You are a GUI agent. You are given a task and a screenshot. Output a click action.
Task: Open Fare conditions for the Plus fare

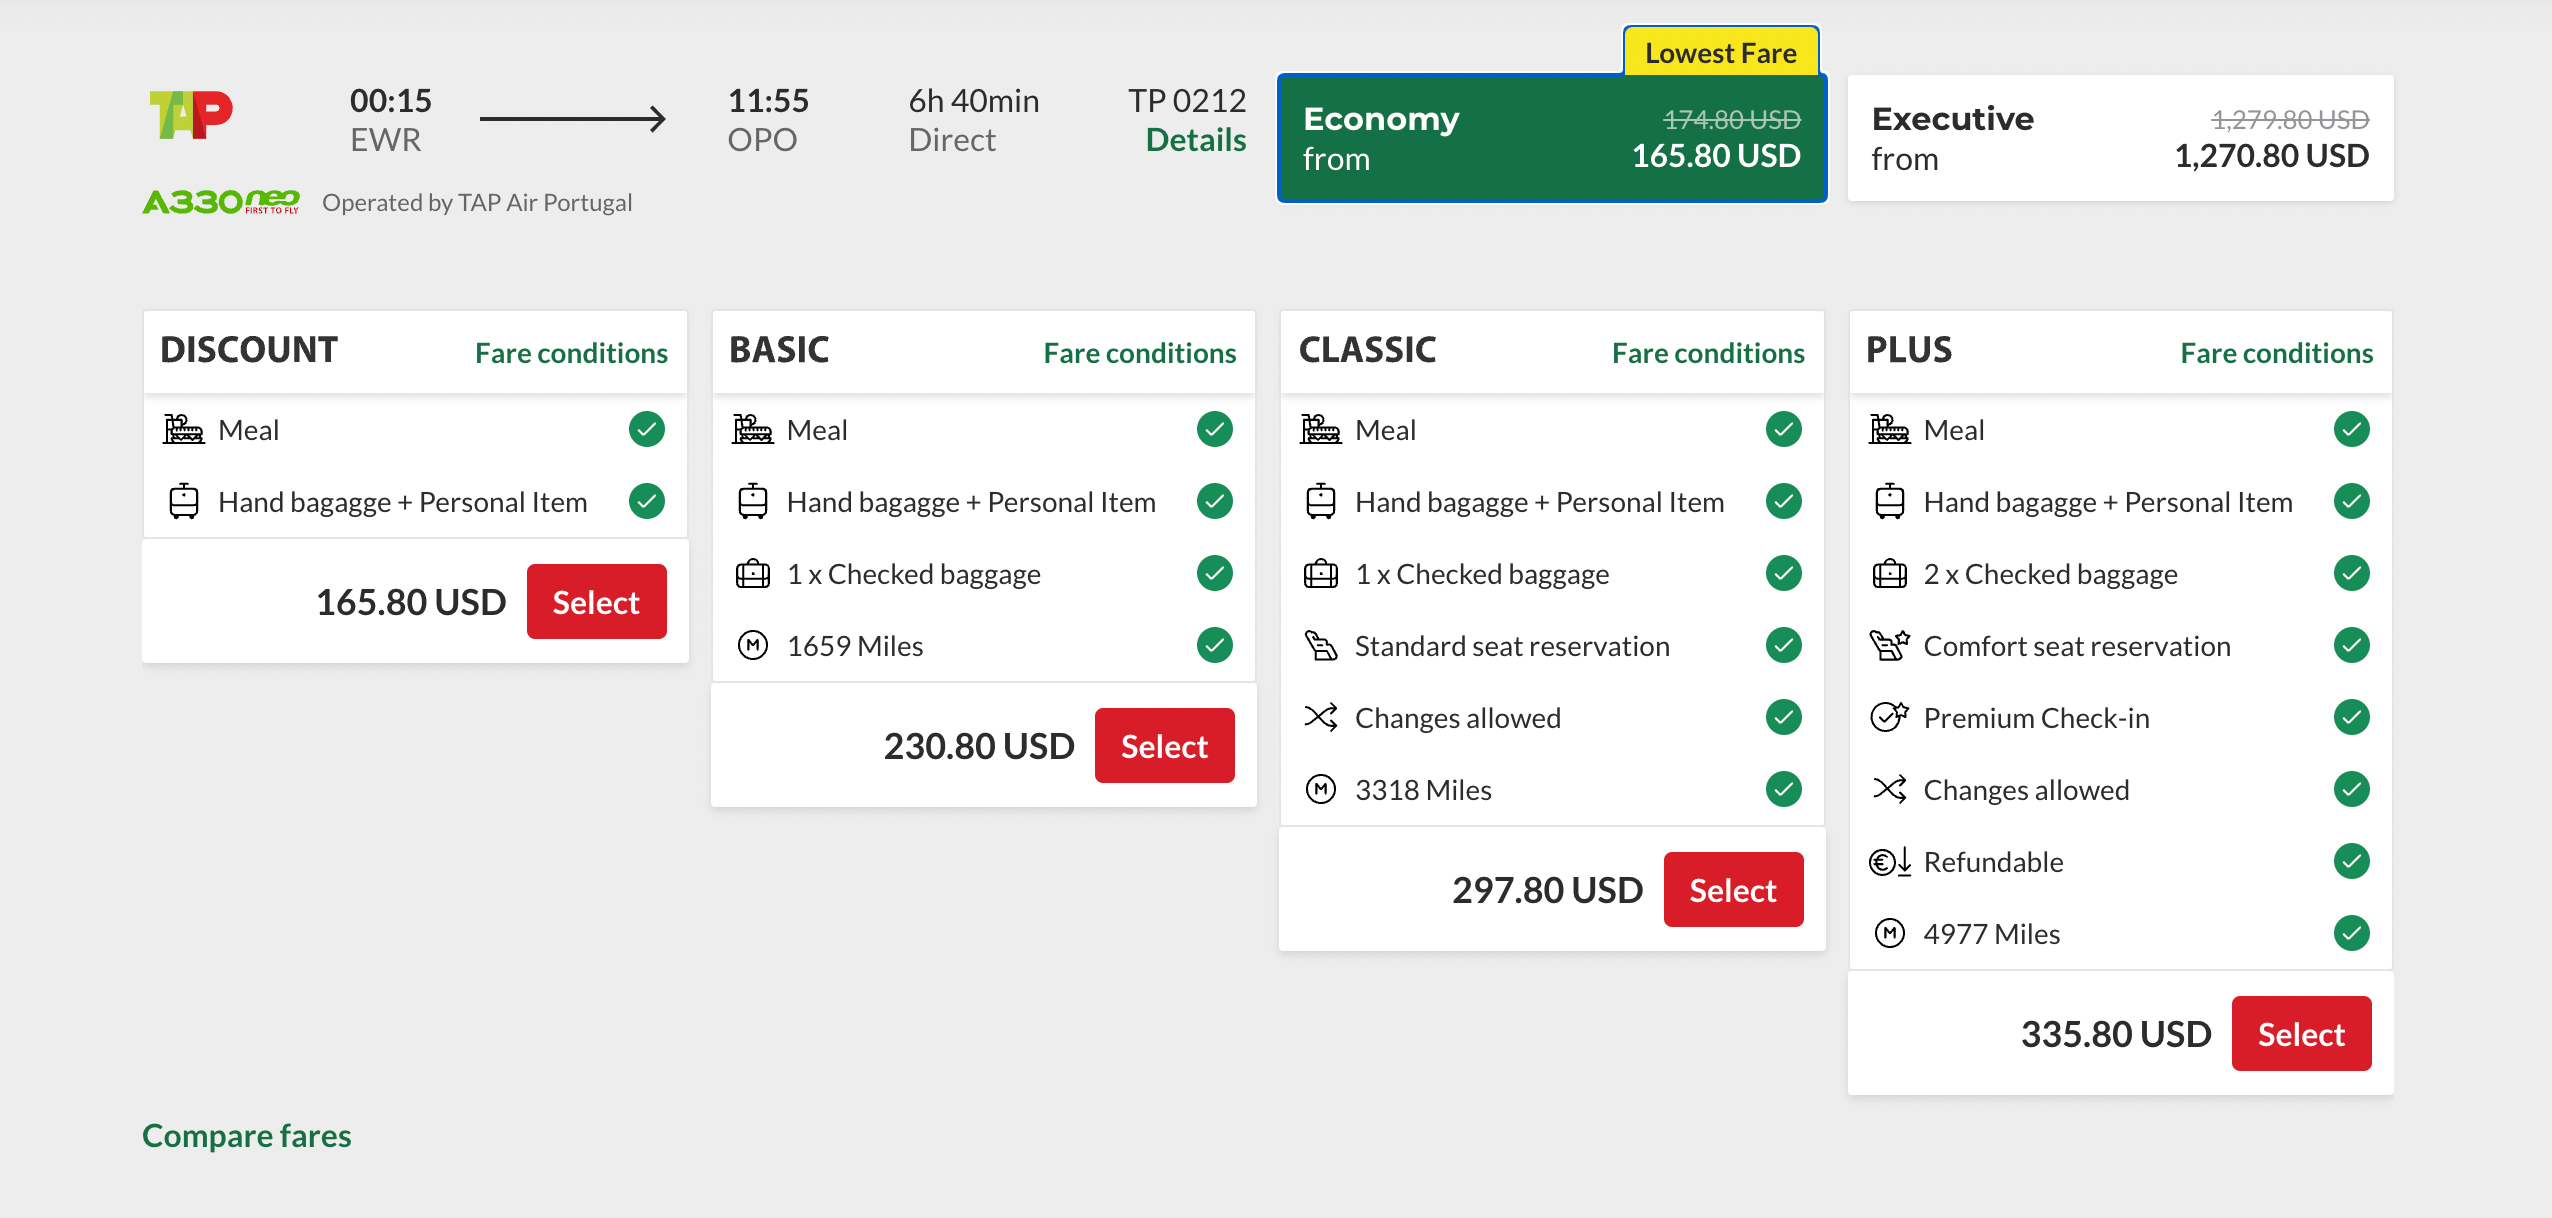coord(2276,353)
